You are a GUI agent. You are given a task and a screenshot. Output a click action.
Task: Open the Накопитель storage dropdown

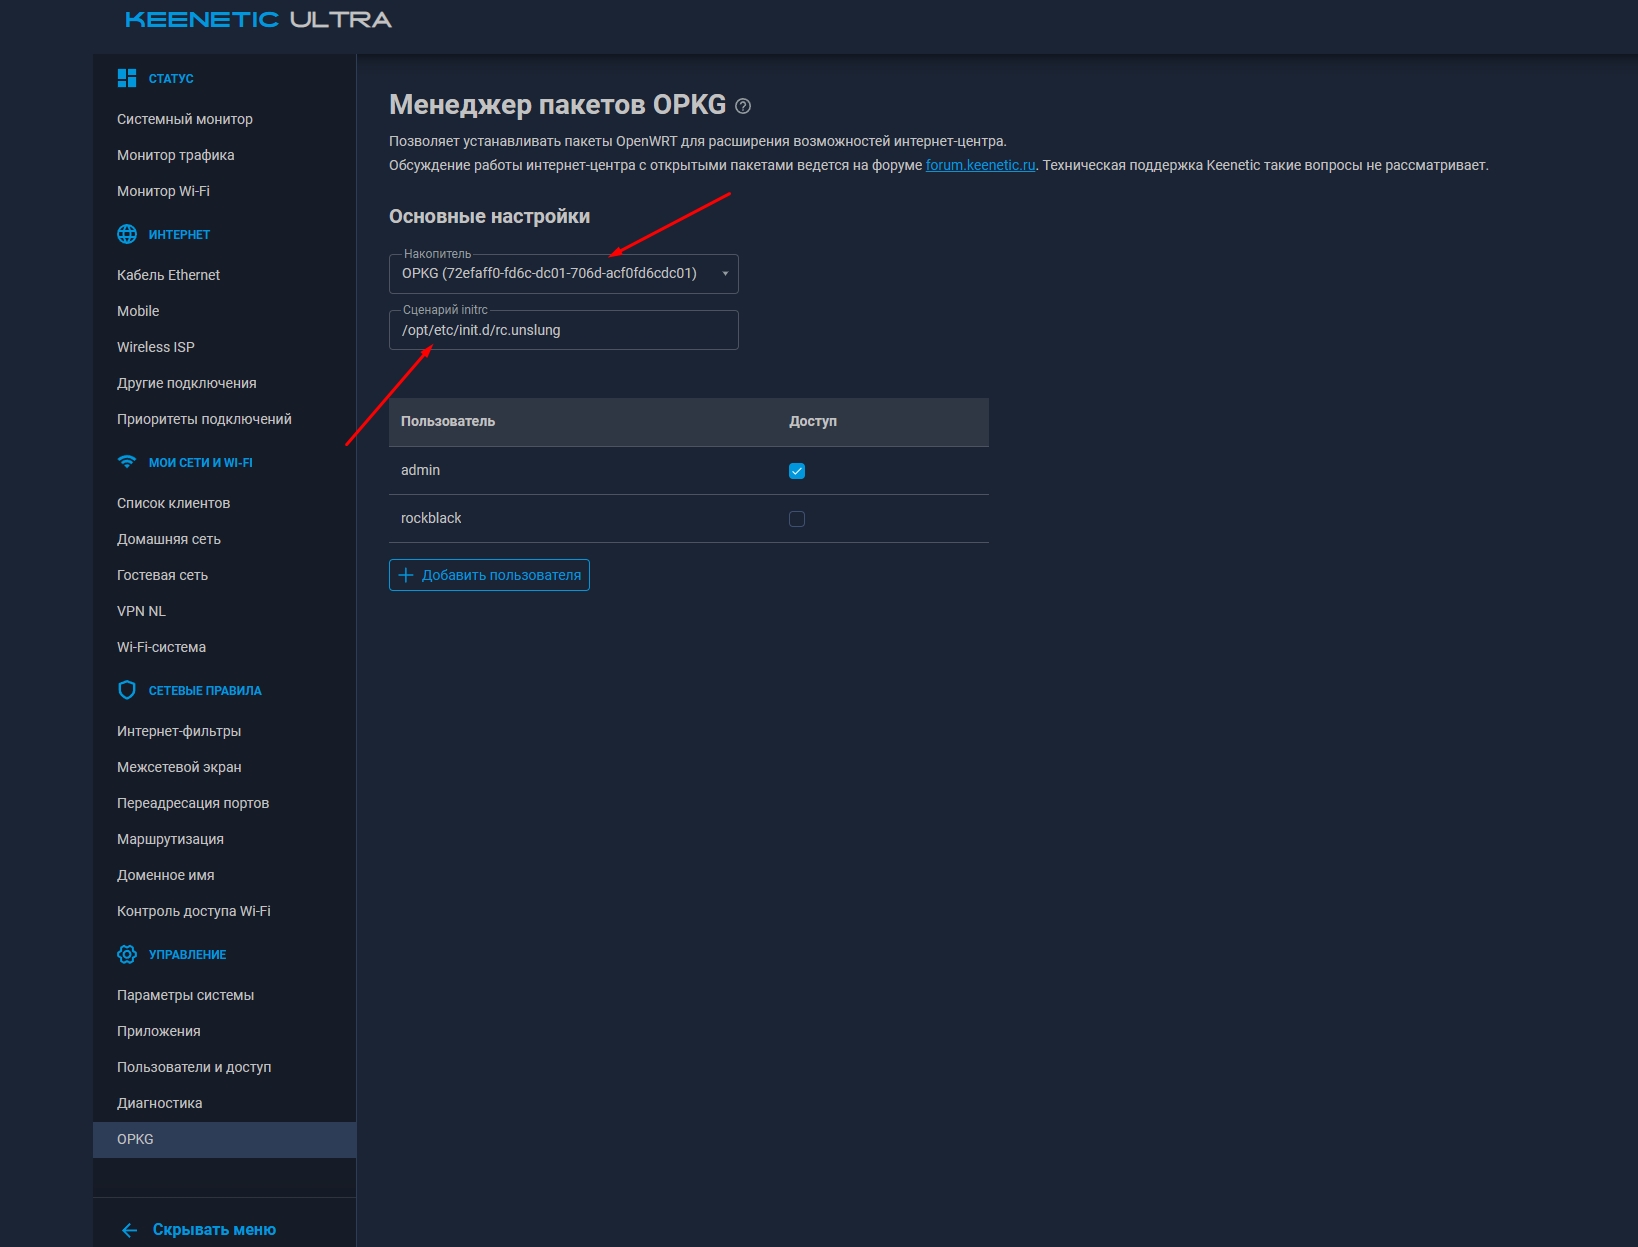click(x=724, y=273)
